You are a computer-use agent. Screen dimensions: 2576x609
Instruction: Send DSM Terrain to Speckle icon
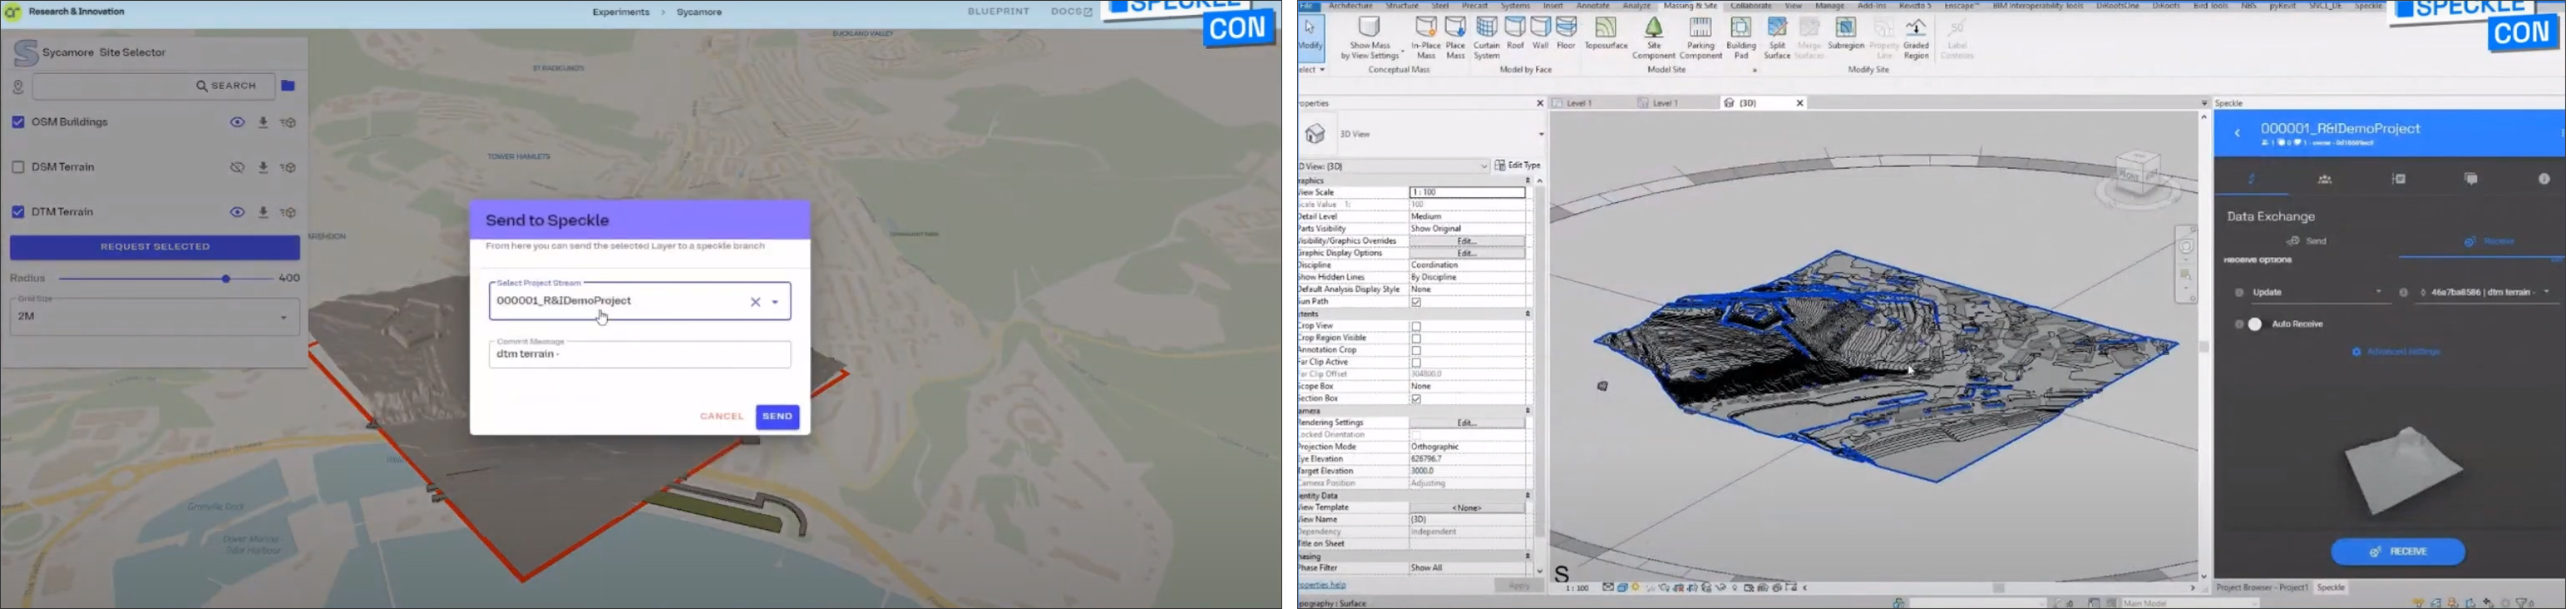tap(289, 168)
